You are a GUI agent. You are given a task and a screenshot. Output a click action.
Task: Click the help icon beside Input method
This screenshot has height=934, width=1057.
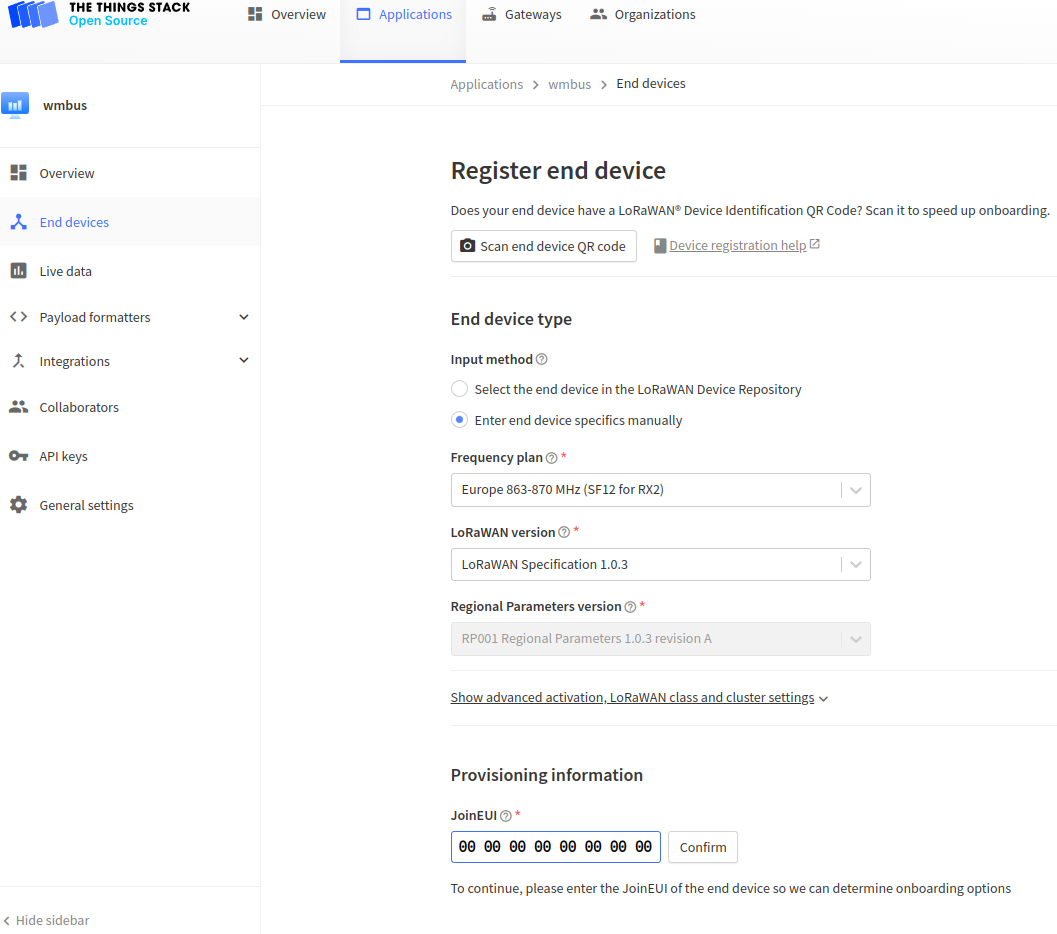(x=542, y=359)
